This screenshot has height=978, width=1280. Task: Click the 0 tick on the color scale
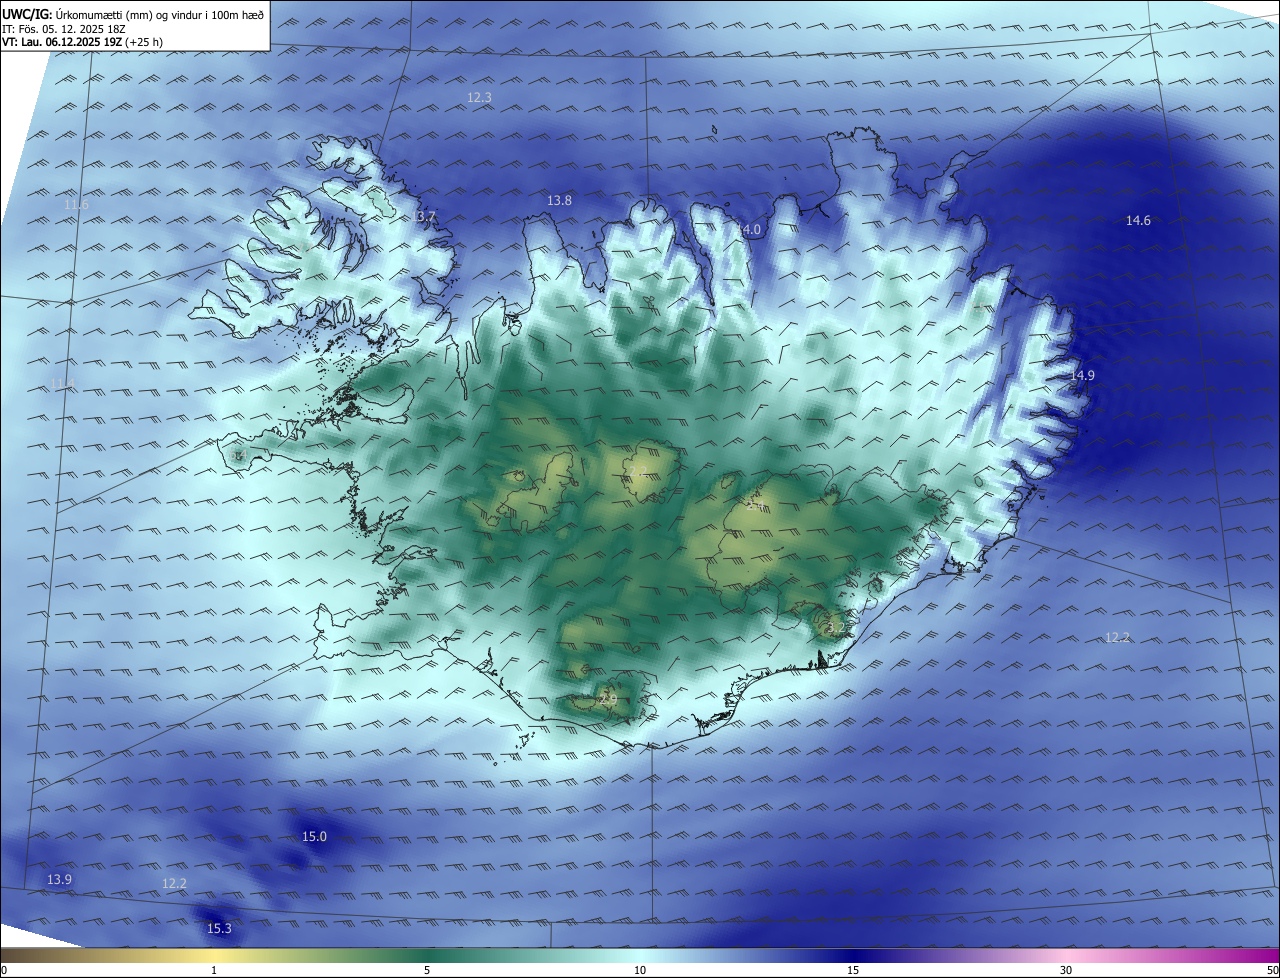coord(3,970)
